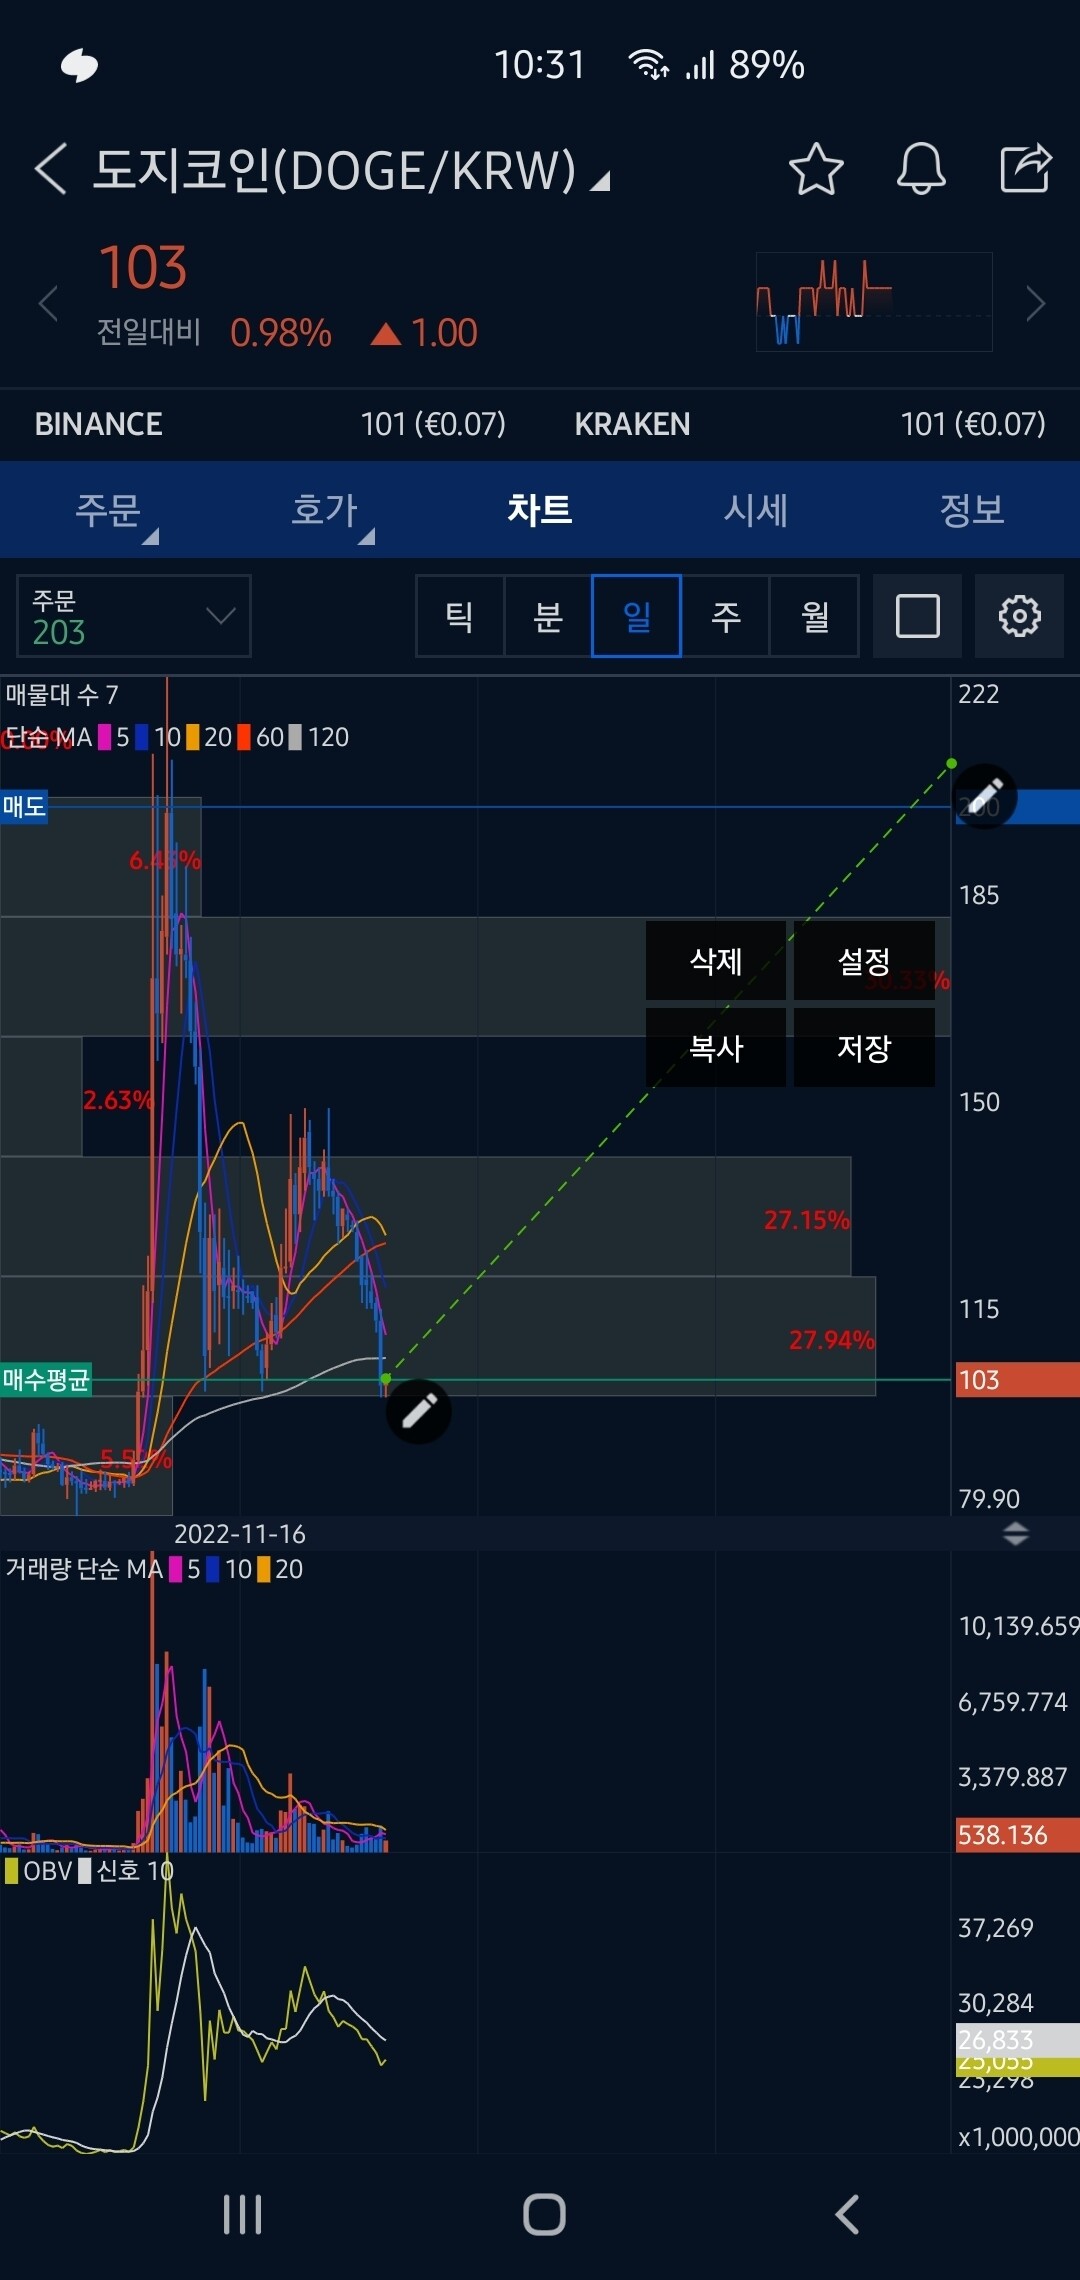Screen dimensions: 1080x2280
Task: Toggle fullscreen chart square icon
Action: tap(917, 616)
